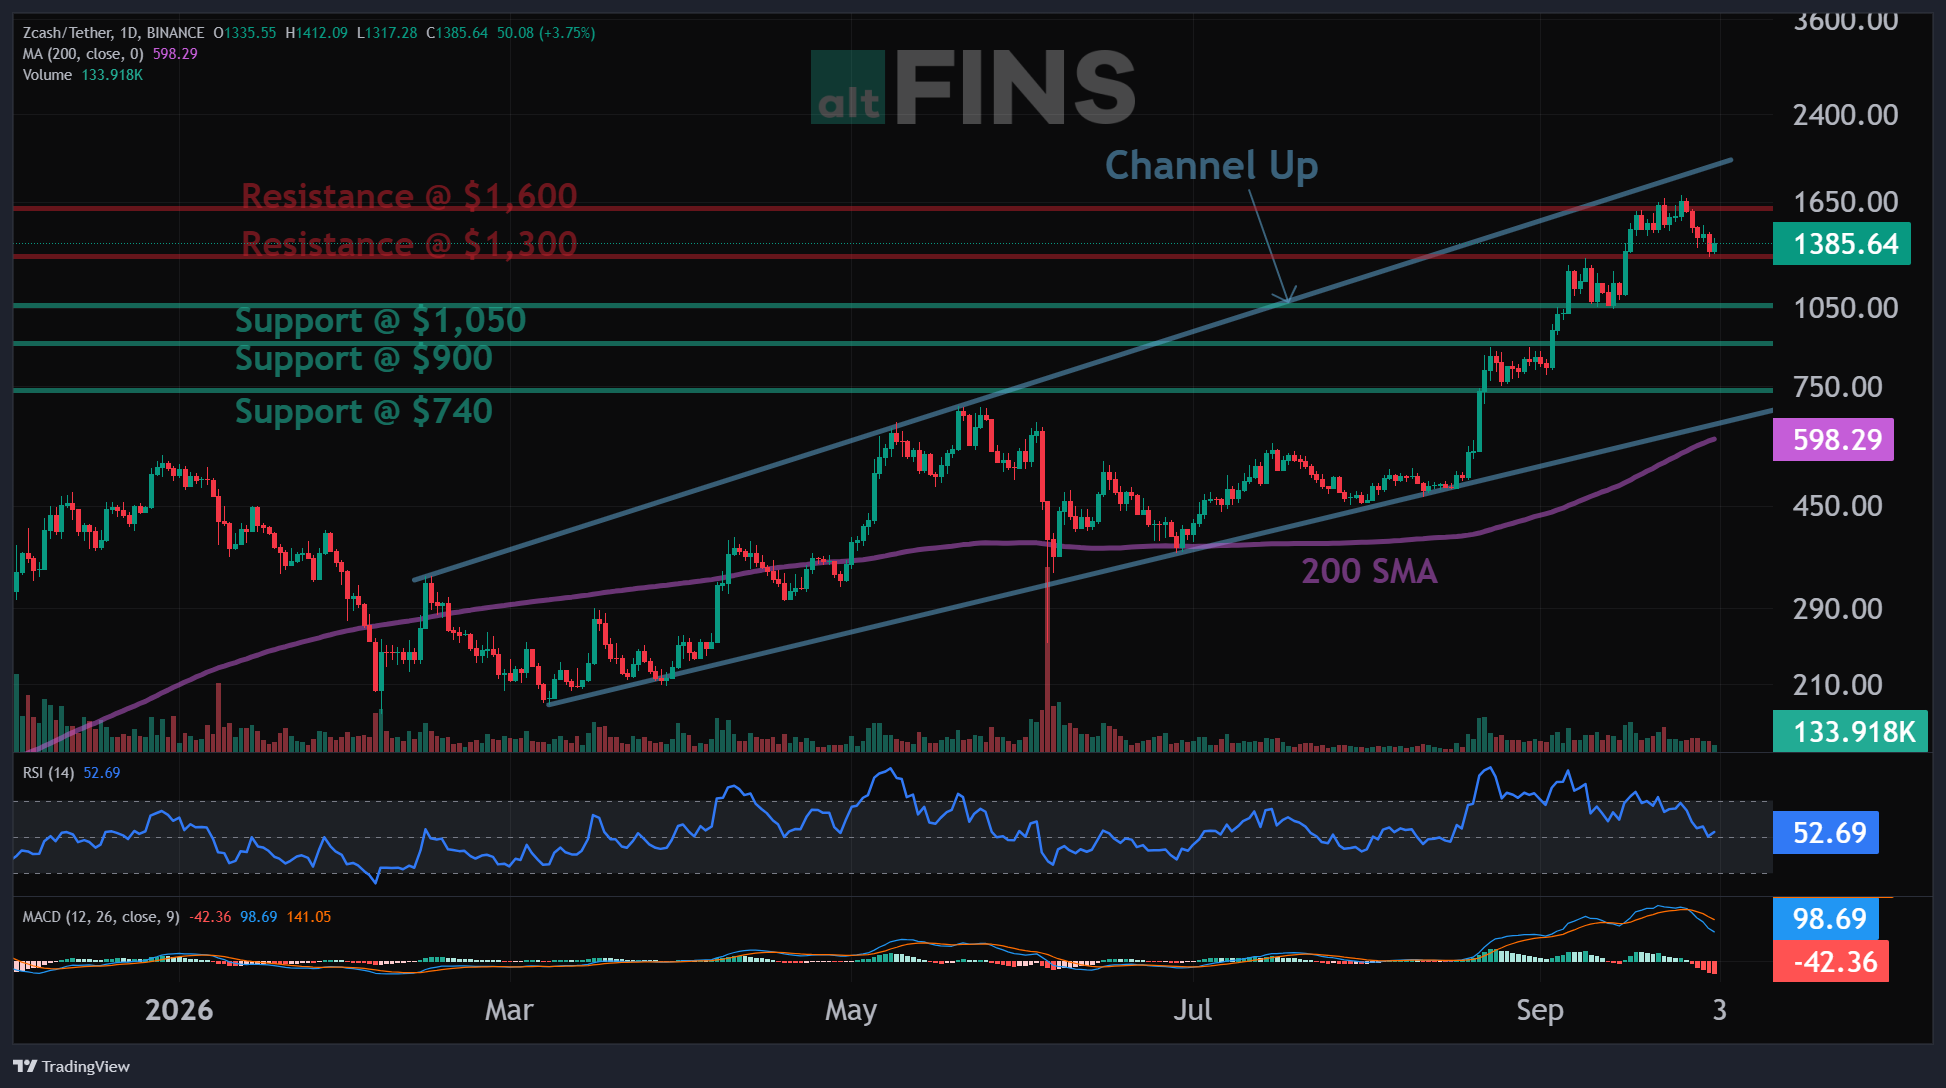The width and height of the screenshot is (1946, 1088).
Task: Click the MACD 141.05 signal value
Action: 309,917
